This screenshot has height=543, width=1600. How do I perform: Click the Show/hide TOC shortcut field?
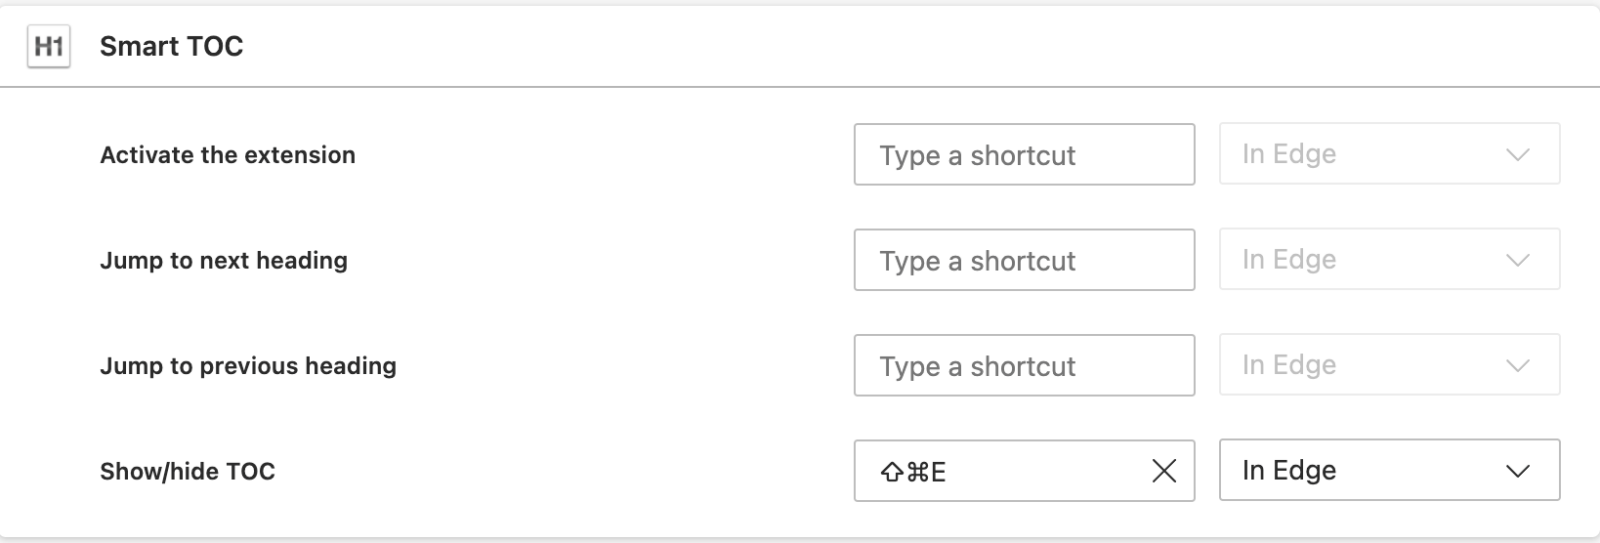click(x=1024, y=470)
